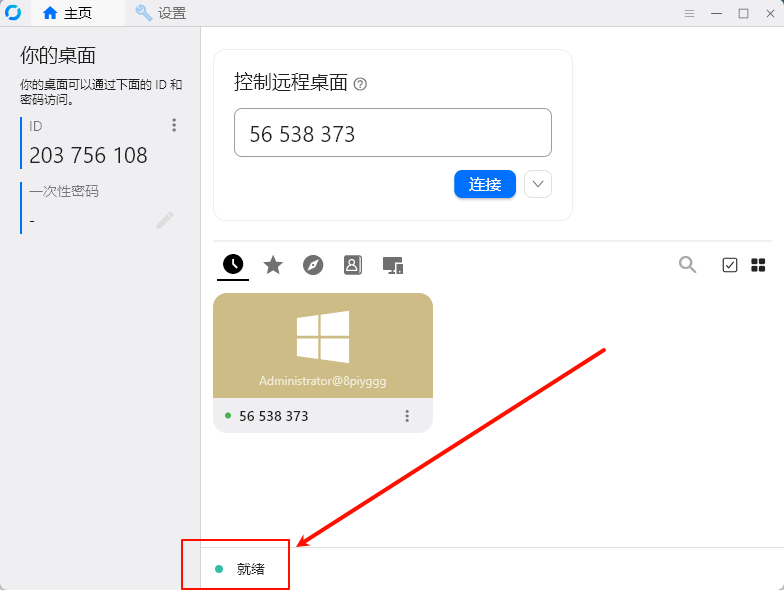Click the remote ID input field
This screenshot has width=784, height=590.
392,133
